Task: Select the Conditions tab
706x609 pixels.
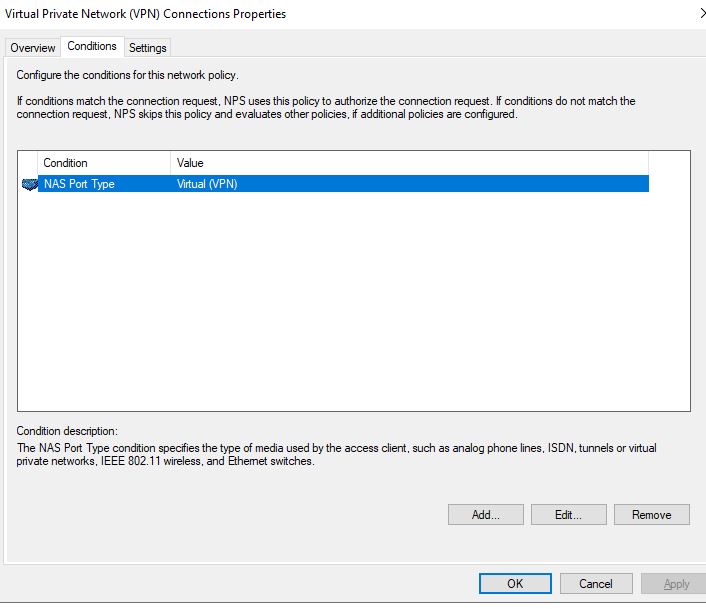Action: click(92, 46)
